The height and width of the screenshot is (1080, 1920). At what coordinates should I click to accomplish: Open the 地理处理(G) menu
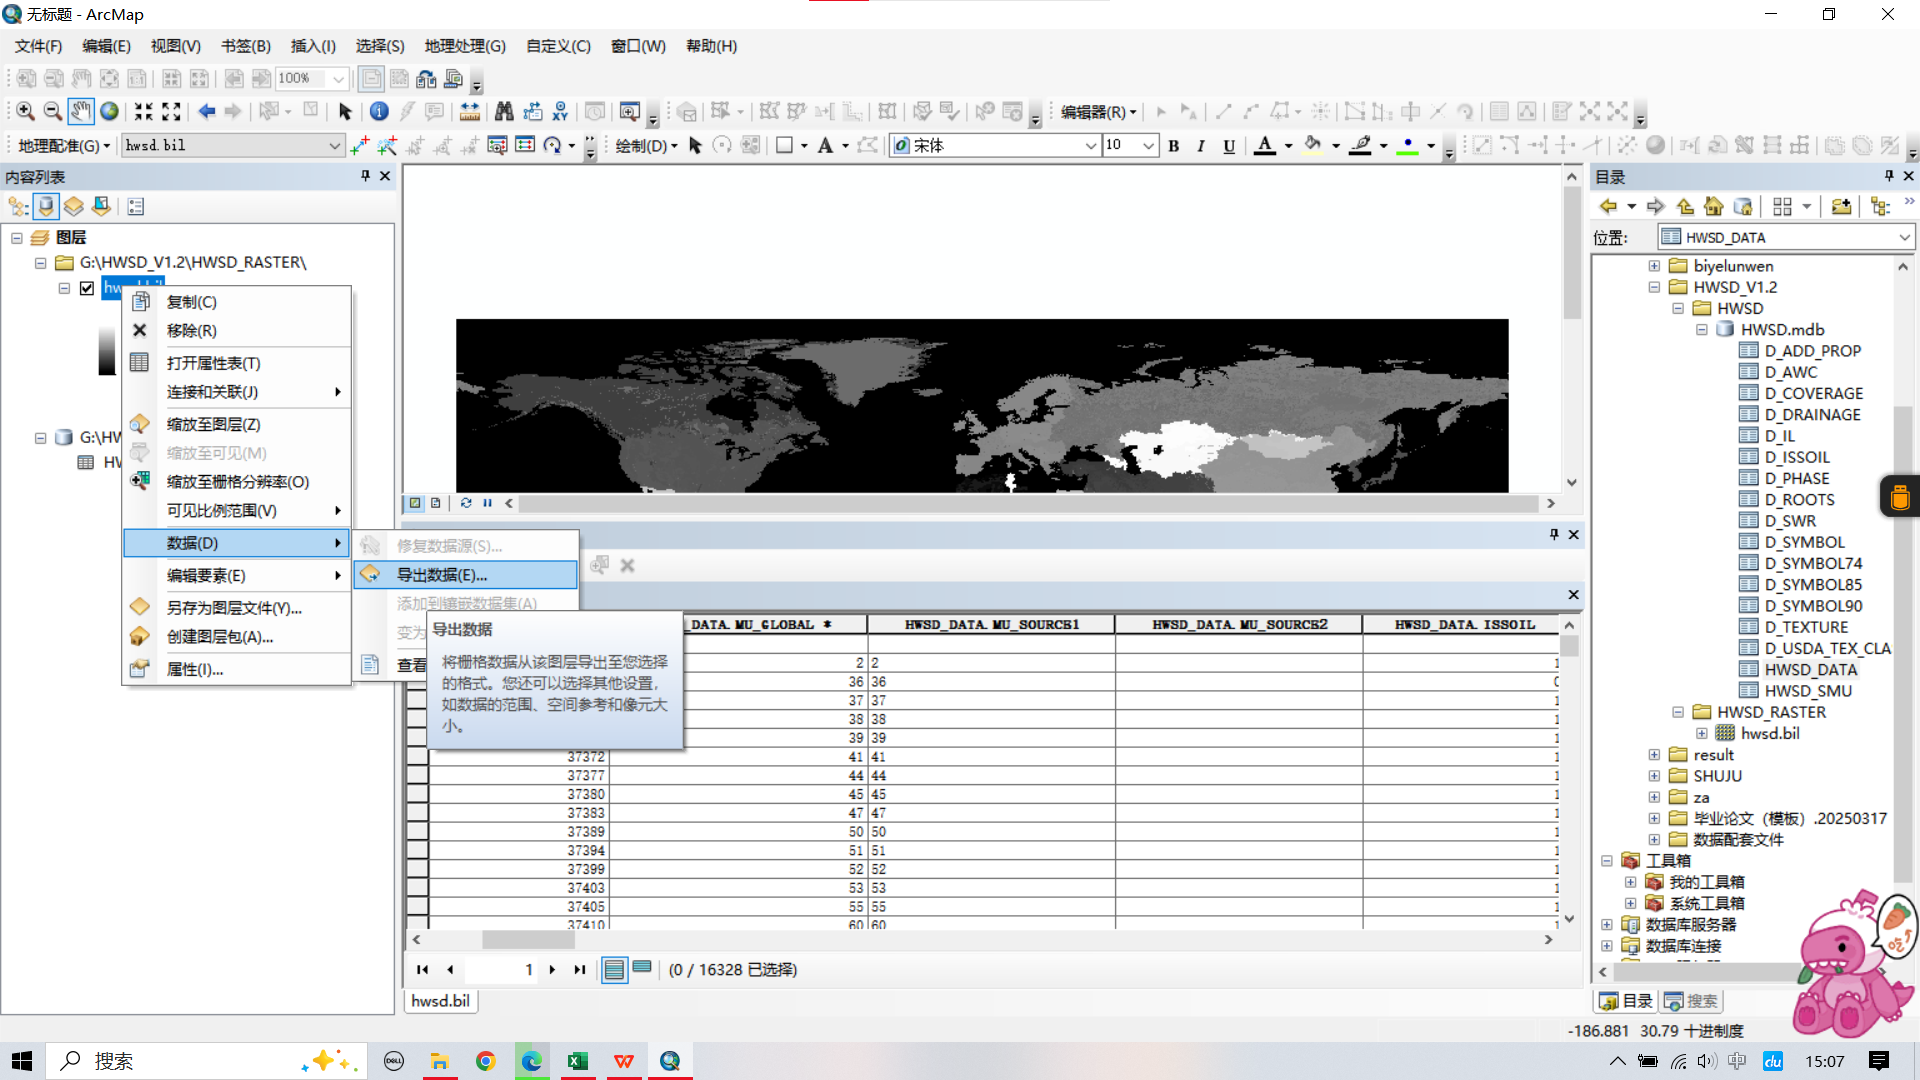(464, 46)
